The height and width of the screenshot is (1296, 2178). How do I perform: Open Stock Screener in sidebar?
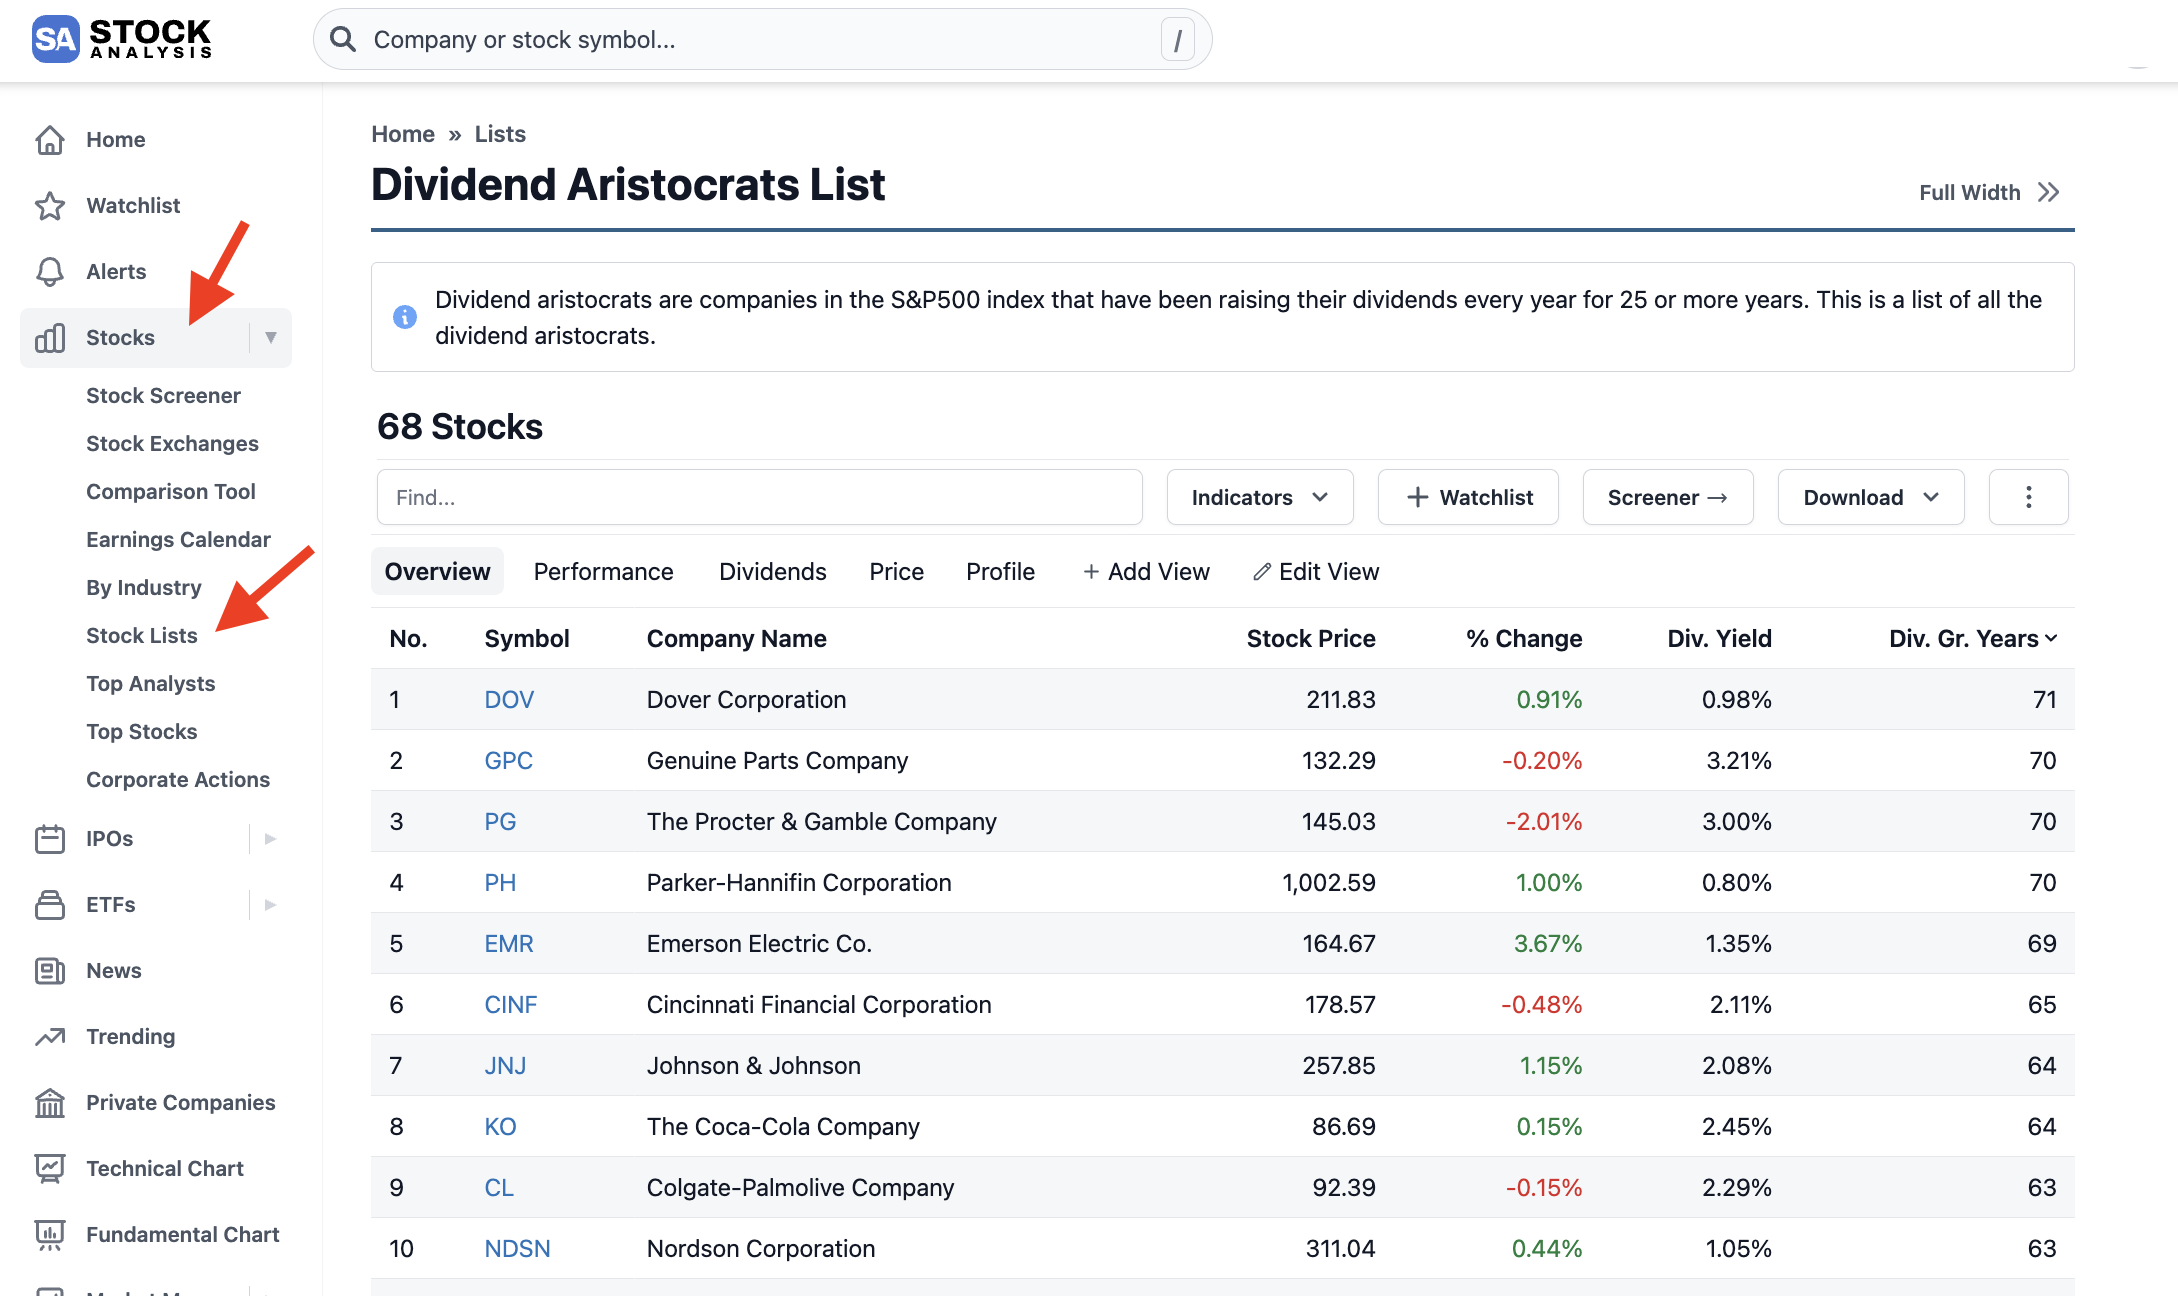(x=163, y=396)
